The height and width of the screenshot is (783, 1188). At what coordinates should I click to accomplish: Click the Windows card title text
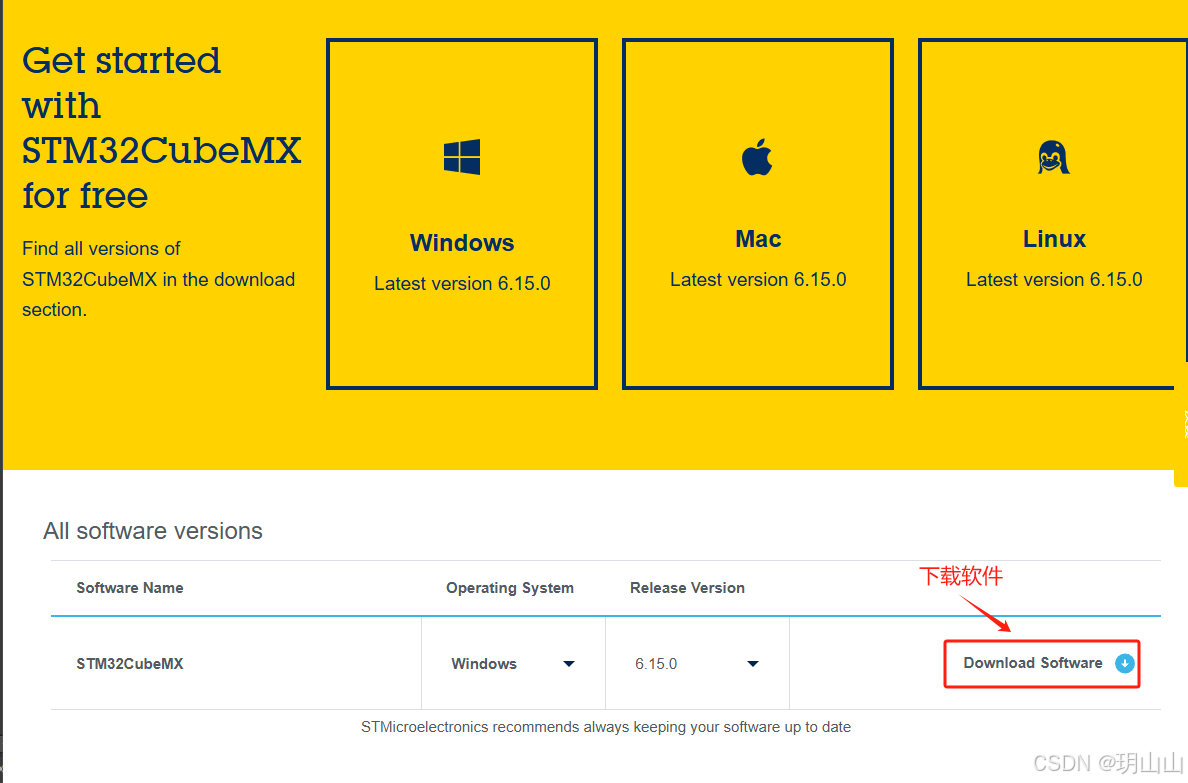(x=462, y=243)
